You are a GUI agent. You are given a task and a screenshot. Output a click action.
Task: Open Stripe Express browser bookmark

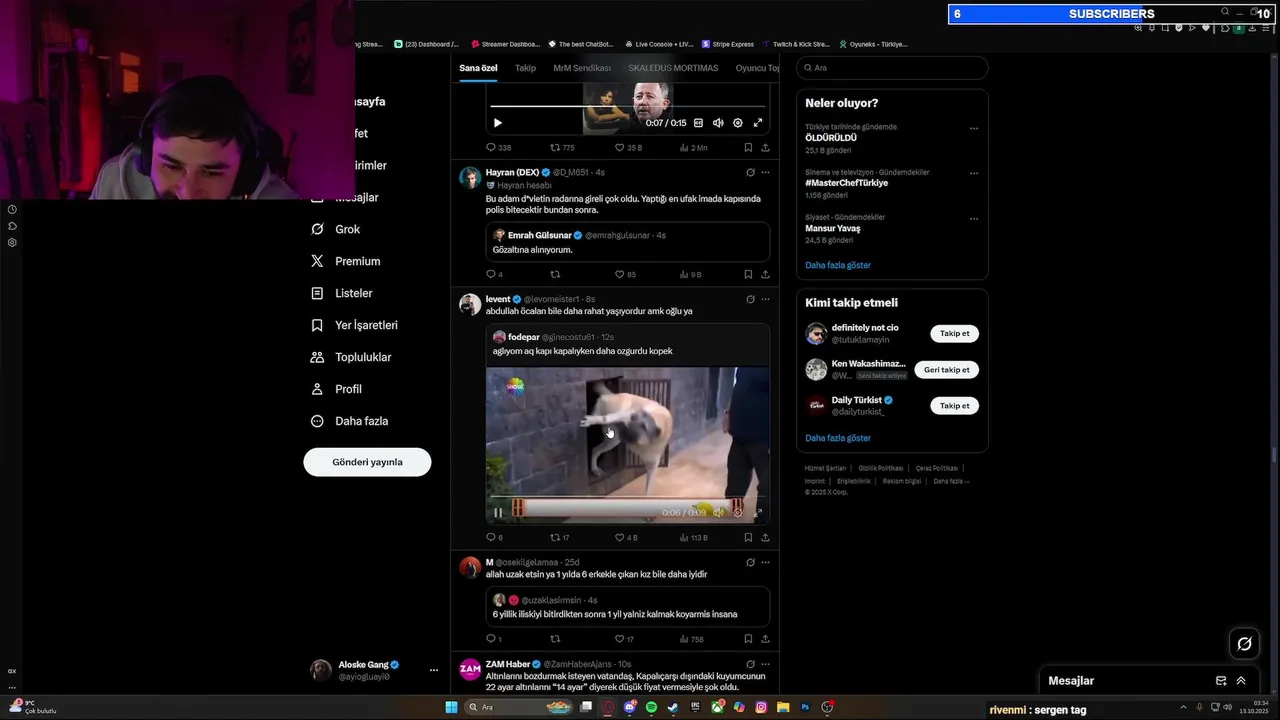[728, 44]
